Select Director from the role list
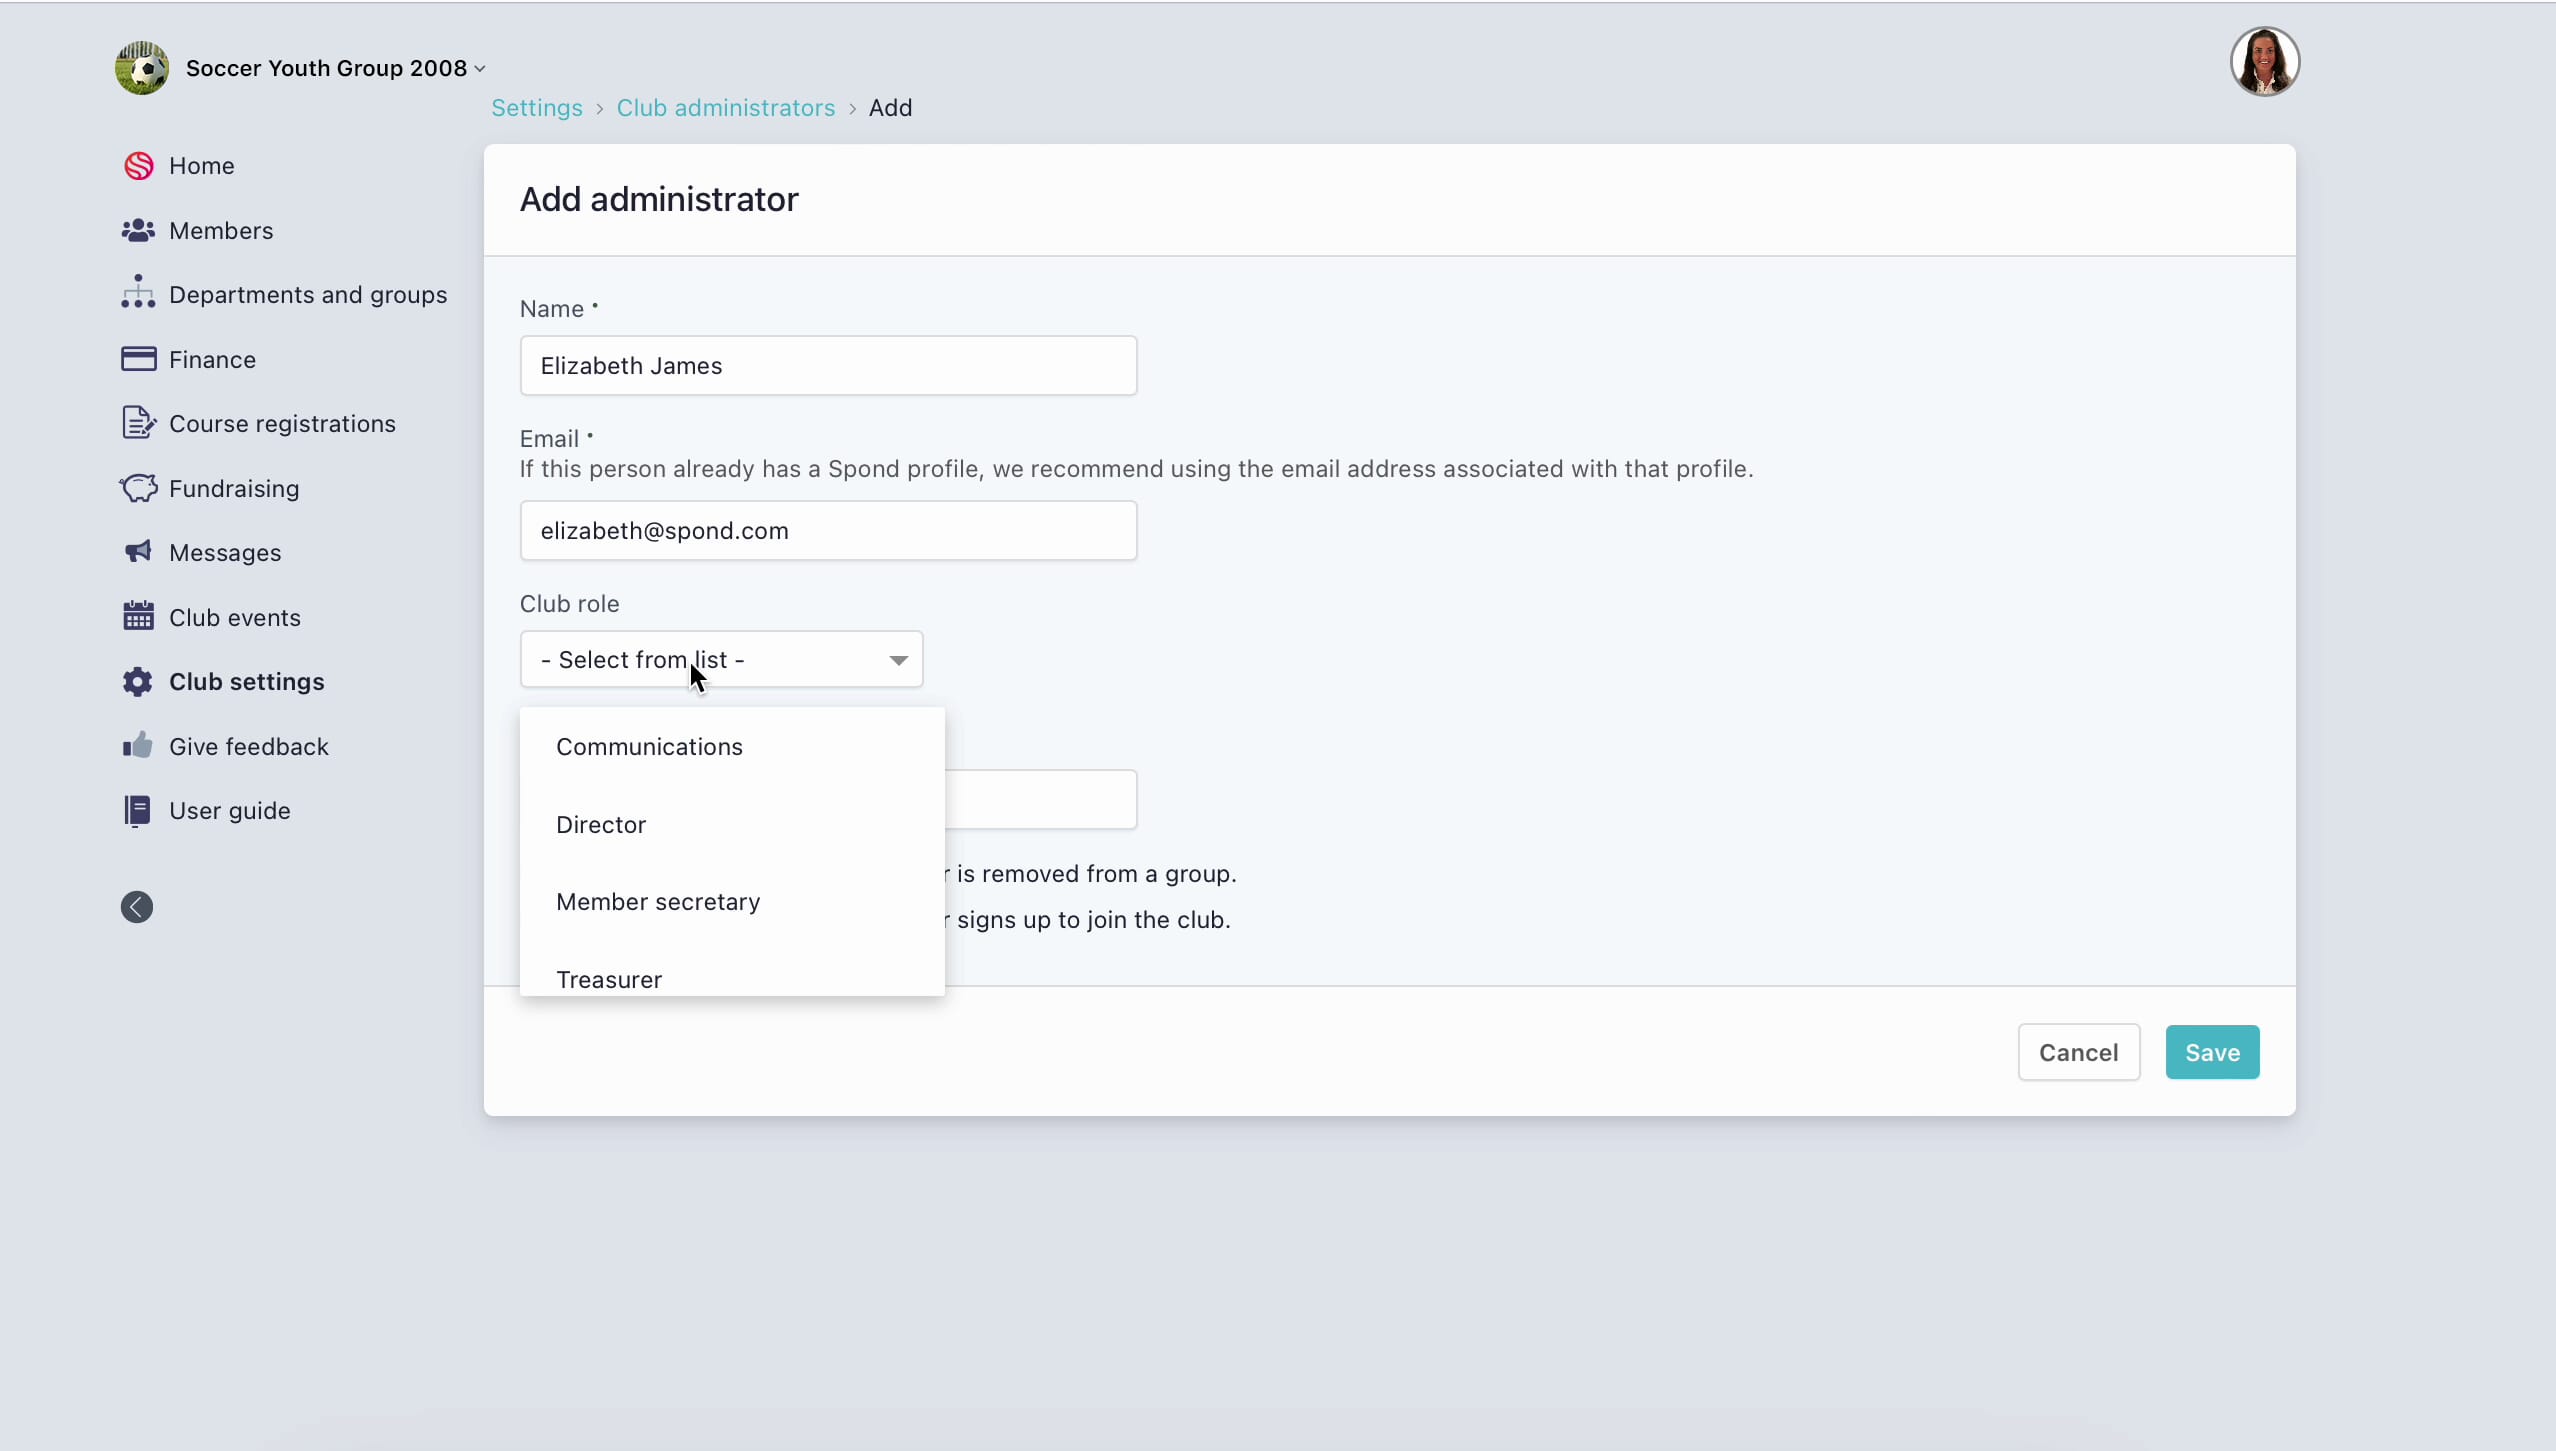The image size is (2556, 1451). (x=600, y=824)
